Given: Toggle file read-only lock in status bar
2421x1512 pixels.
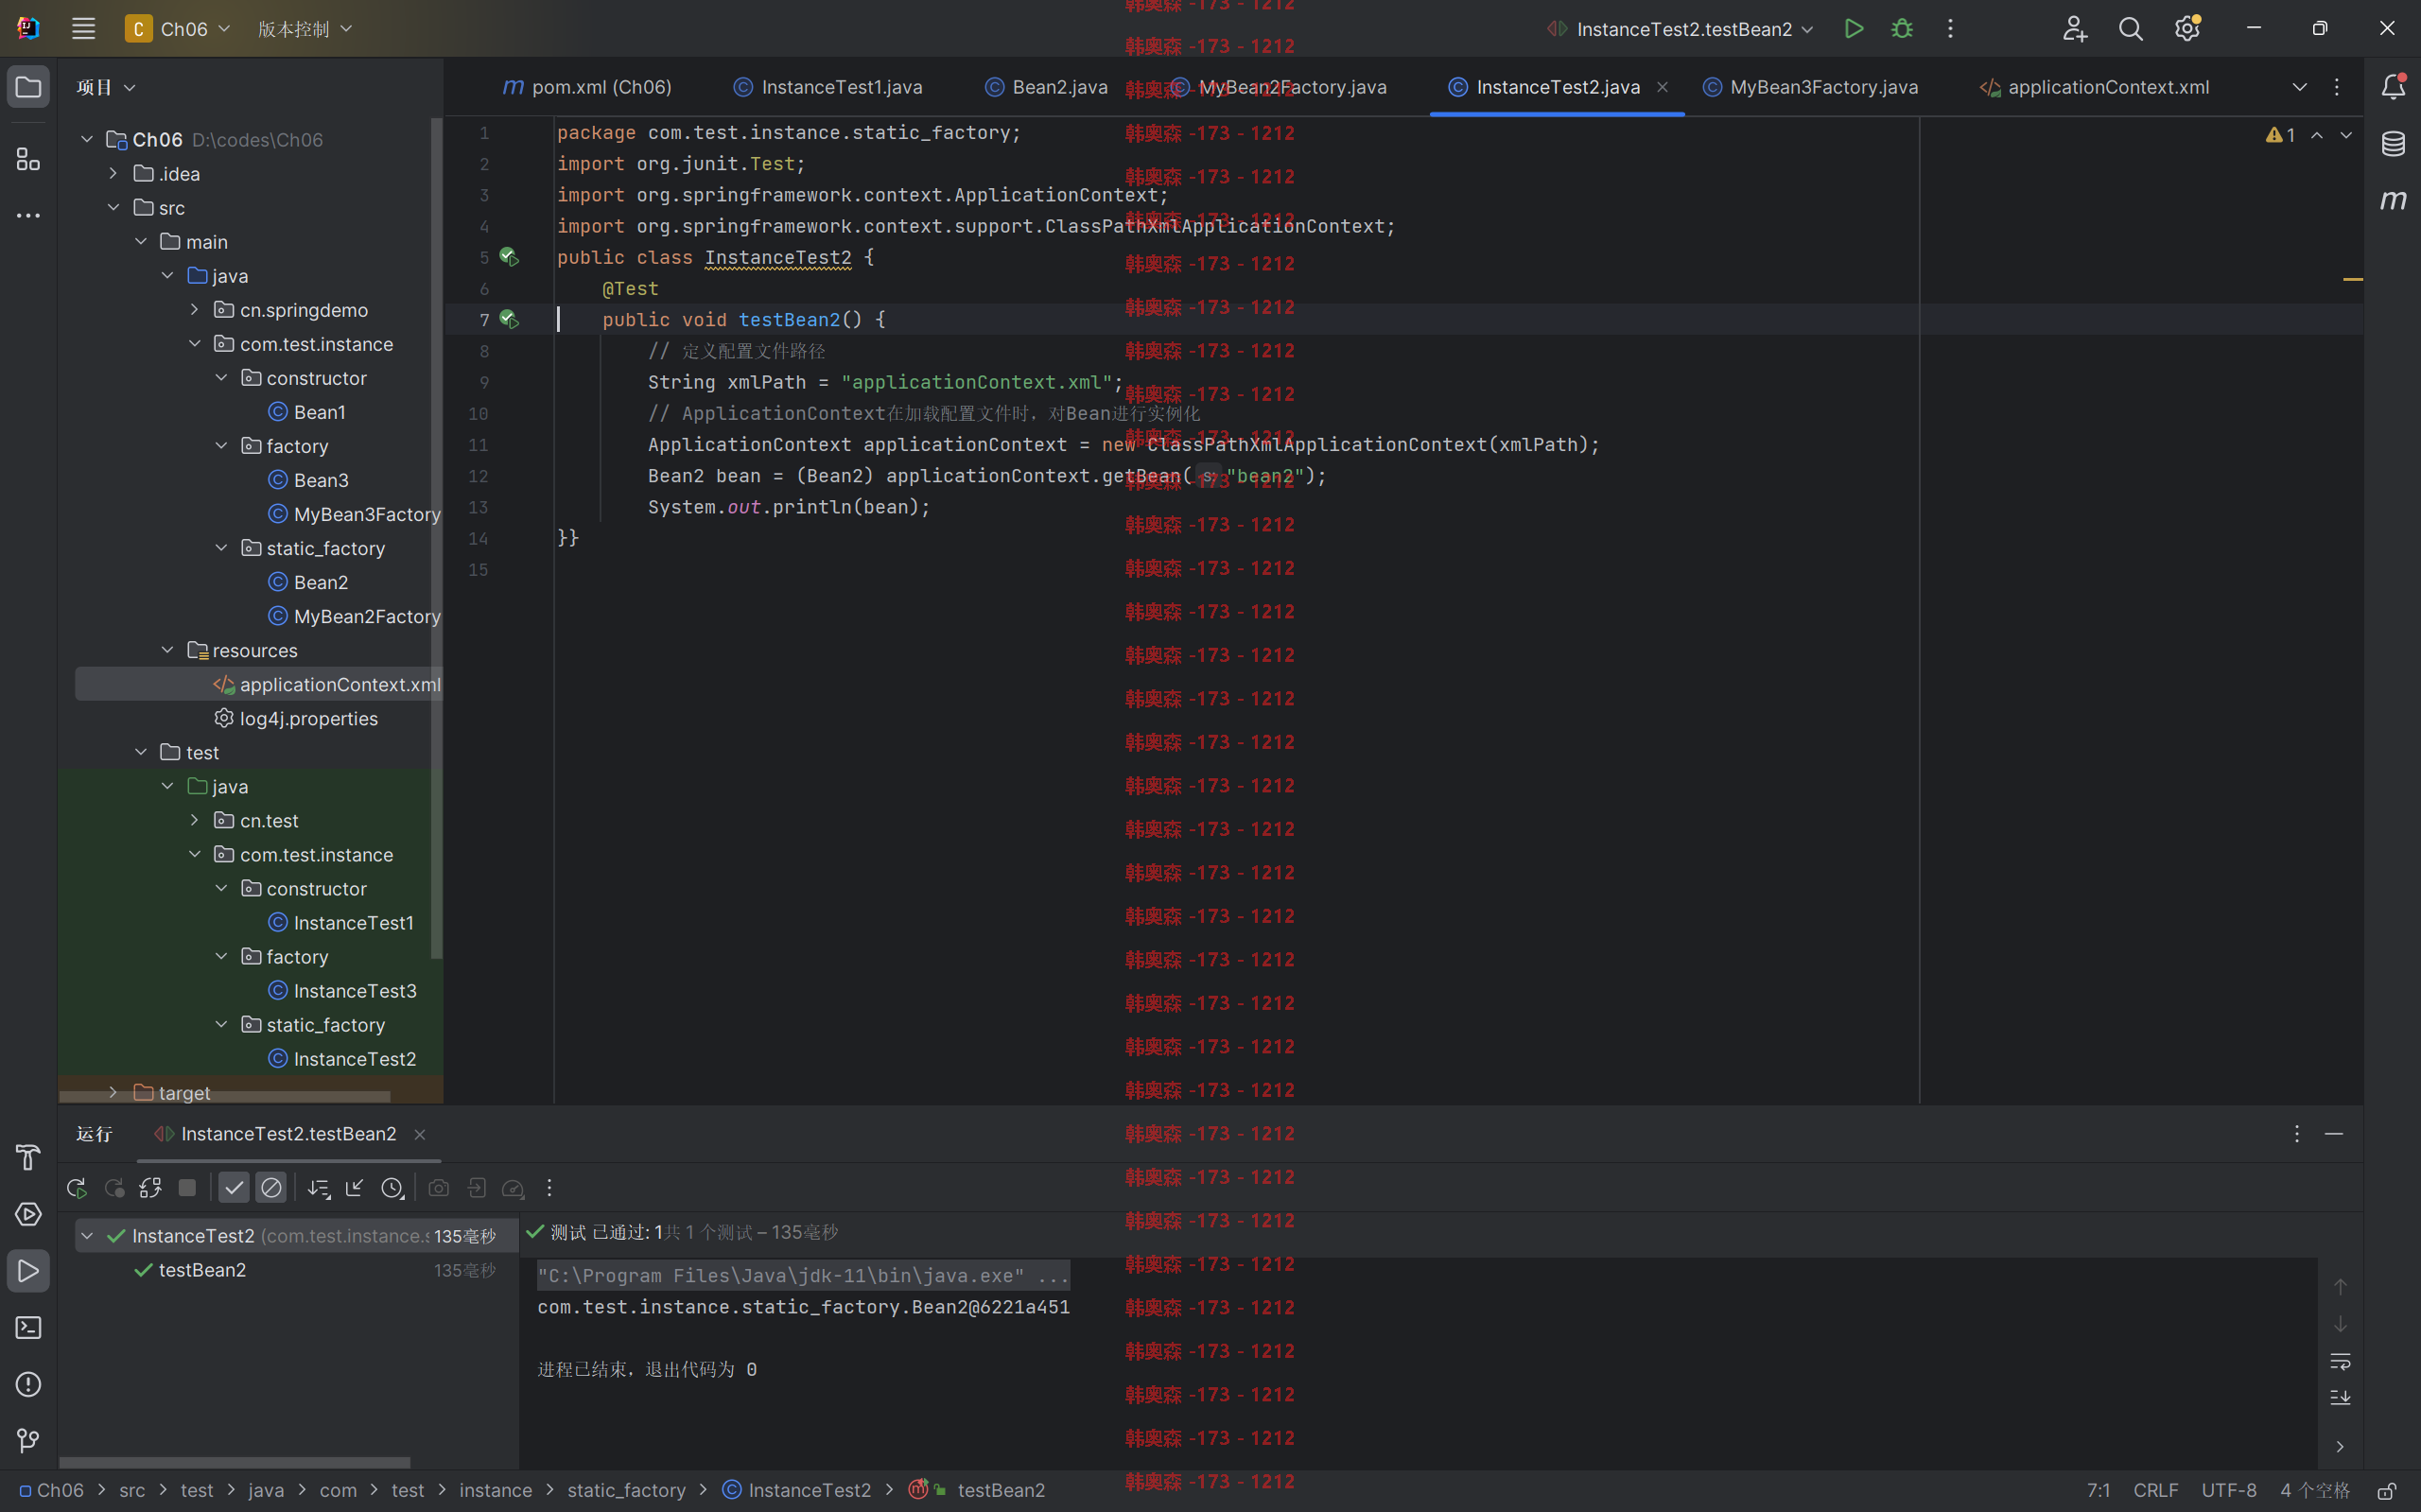Looking at the screenshot, I should [2386, 1491].
